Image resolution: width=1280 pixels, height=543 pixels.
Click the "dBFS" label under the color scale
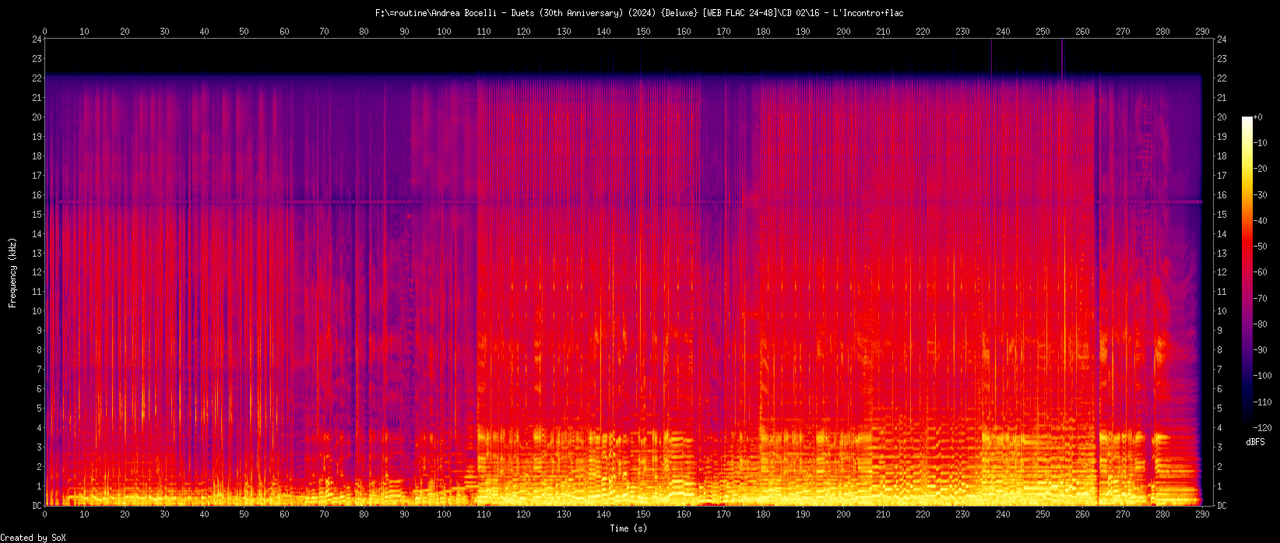click(1256, 441)
